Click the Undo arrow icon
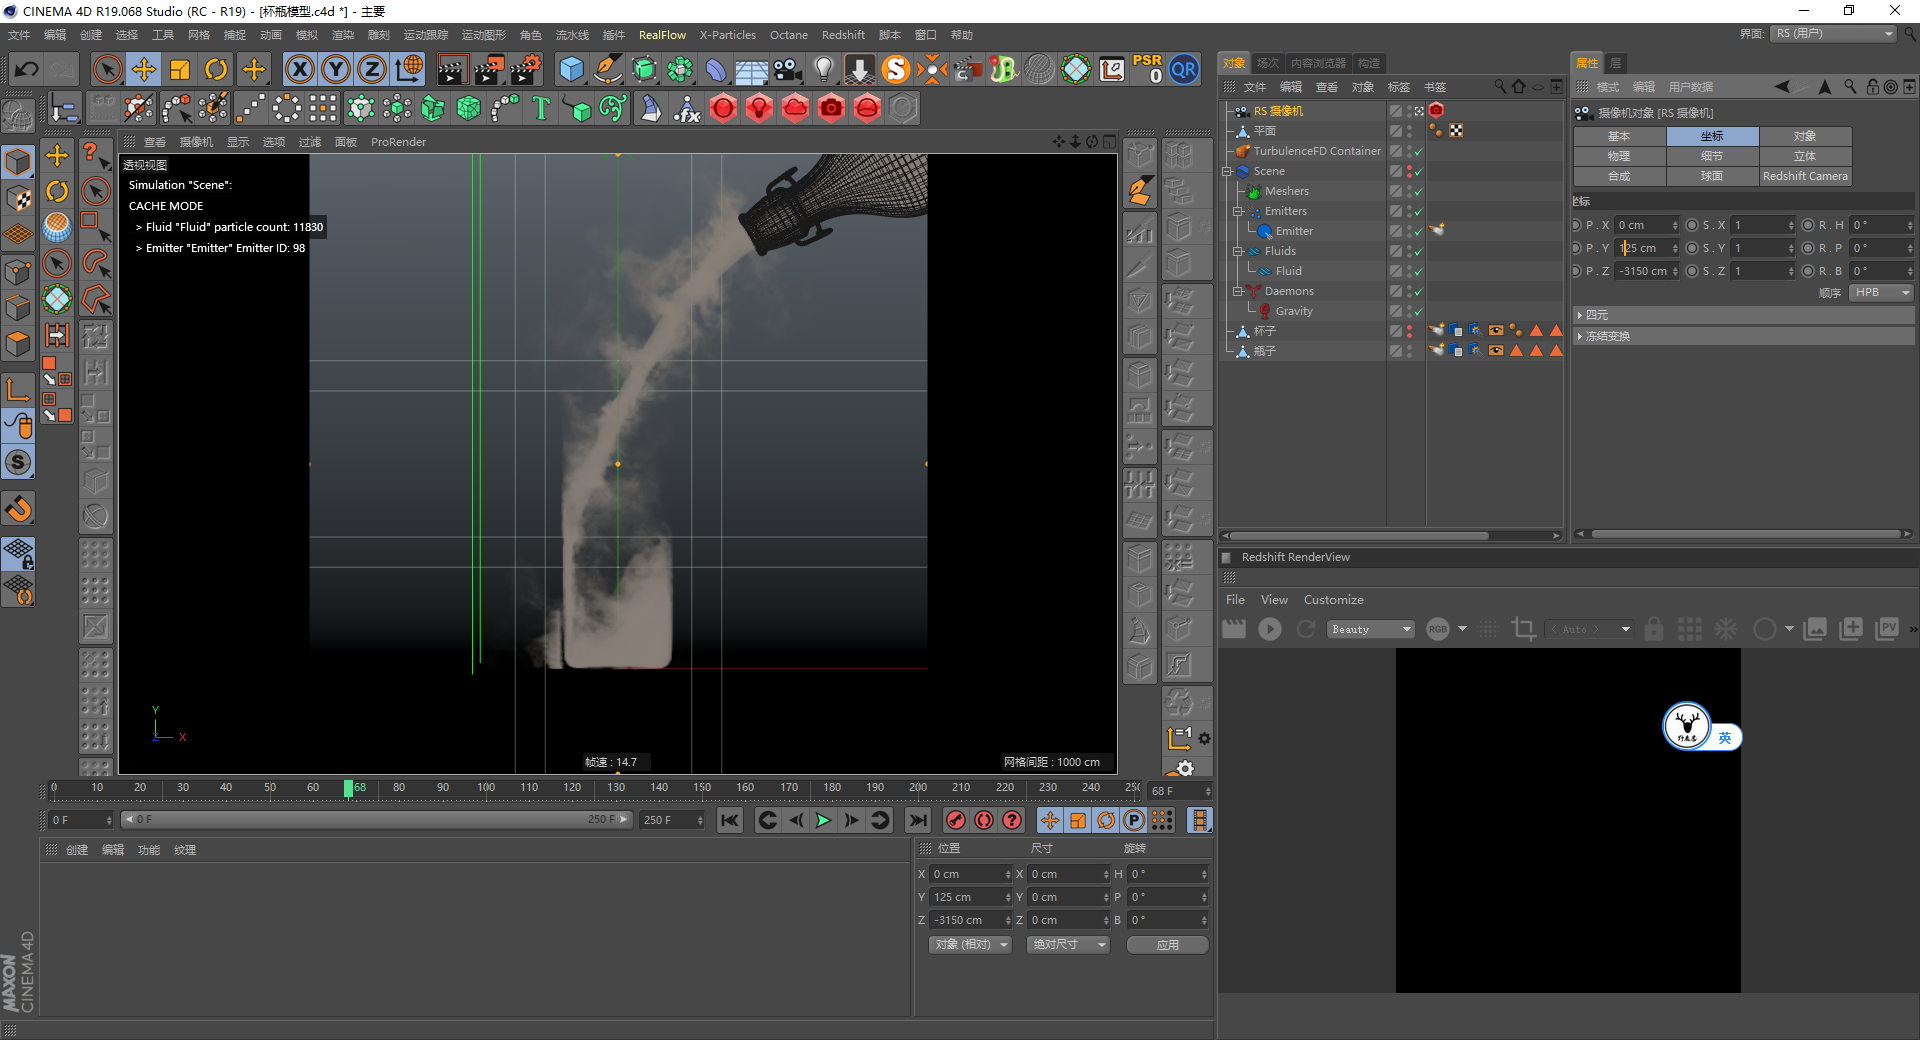This screenshot has height=1040, width=1920. 27,69
